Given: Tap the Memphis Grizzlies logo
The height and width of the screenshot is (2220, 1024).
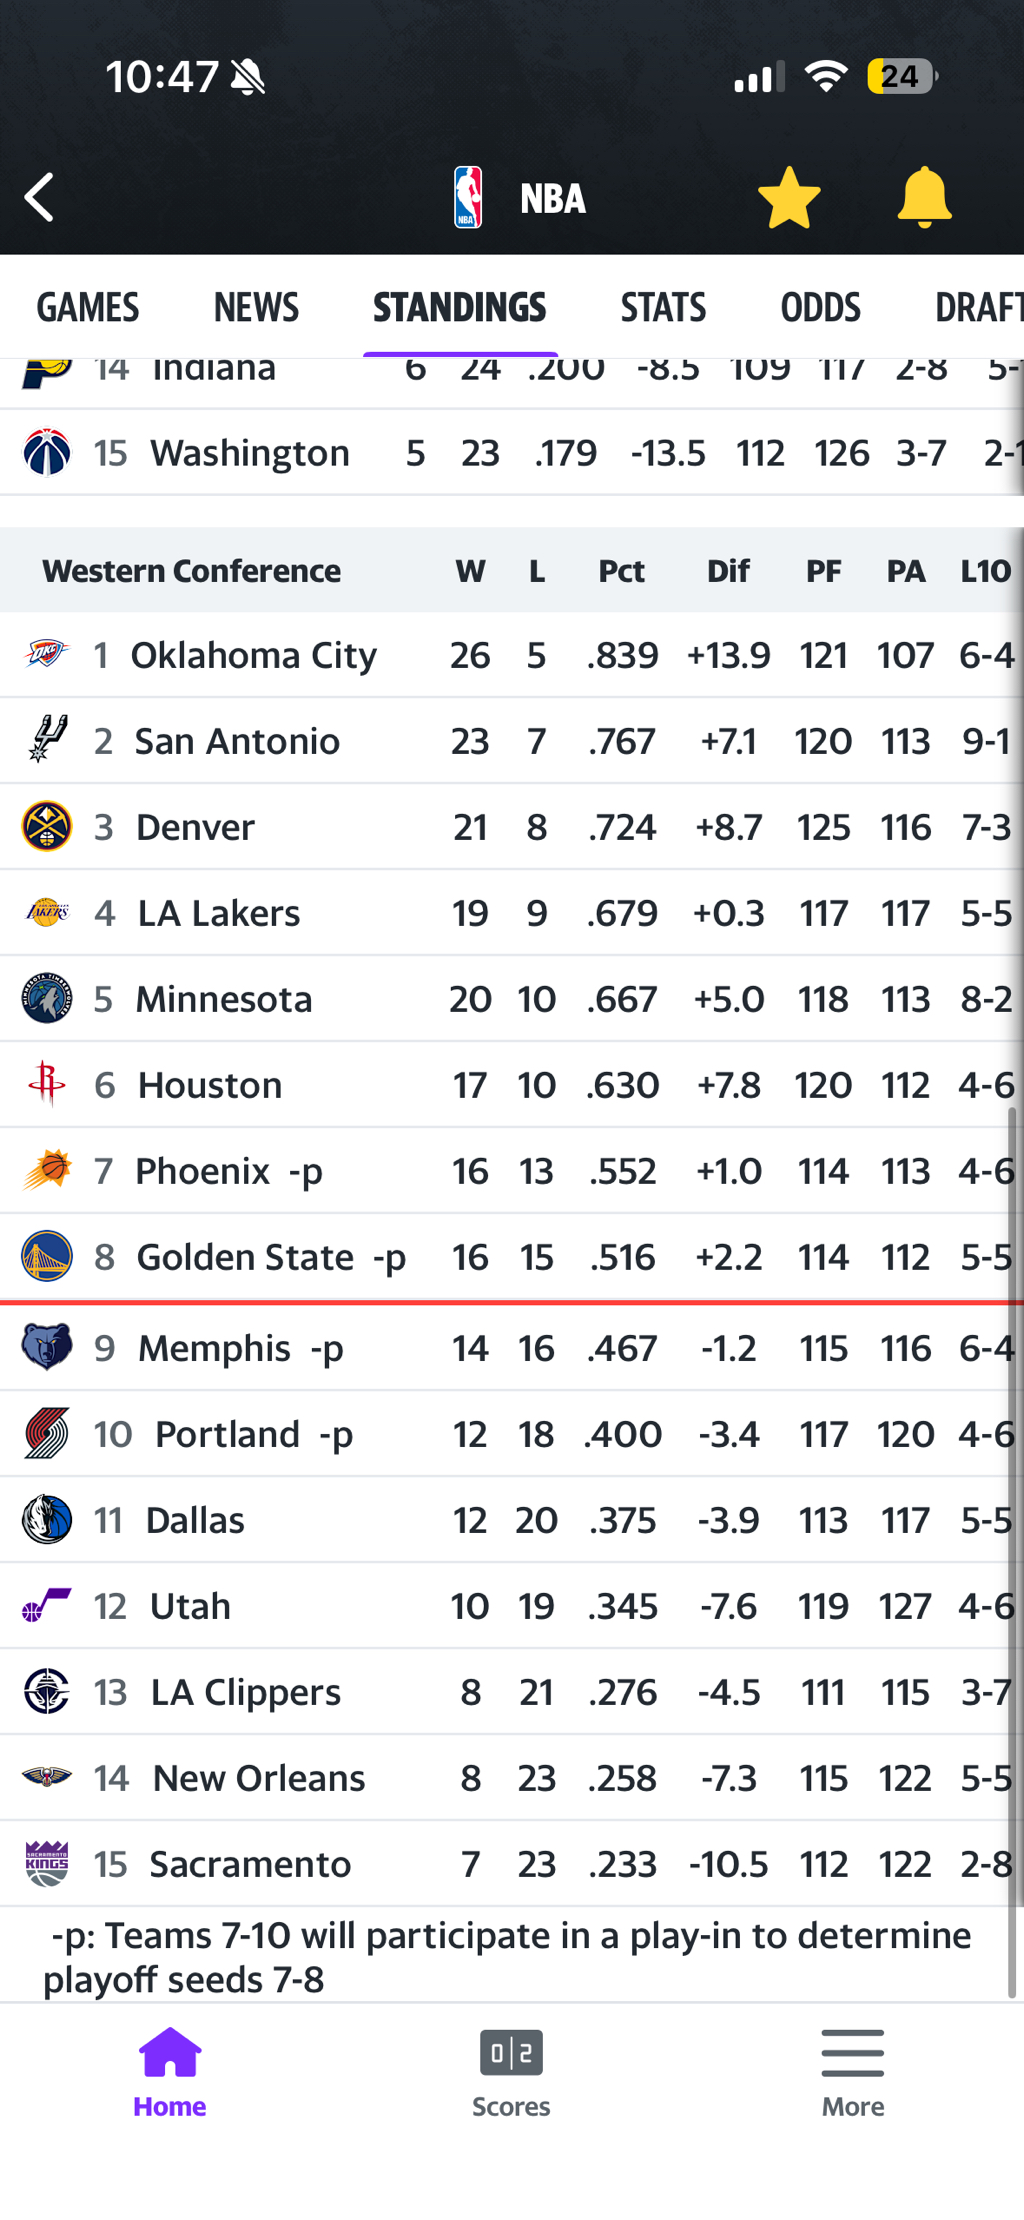Looking at the screenshot, I should [46, 1347].
